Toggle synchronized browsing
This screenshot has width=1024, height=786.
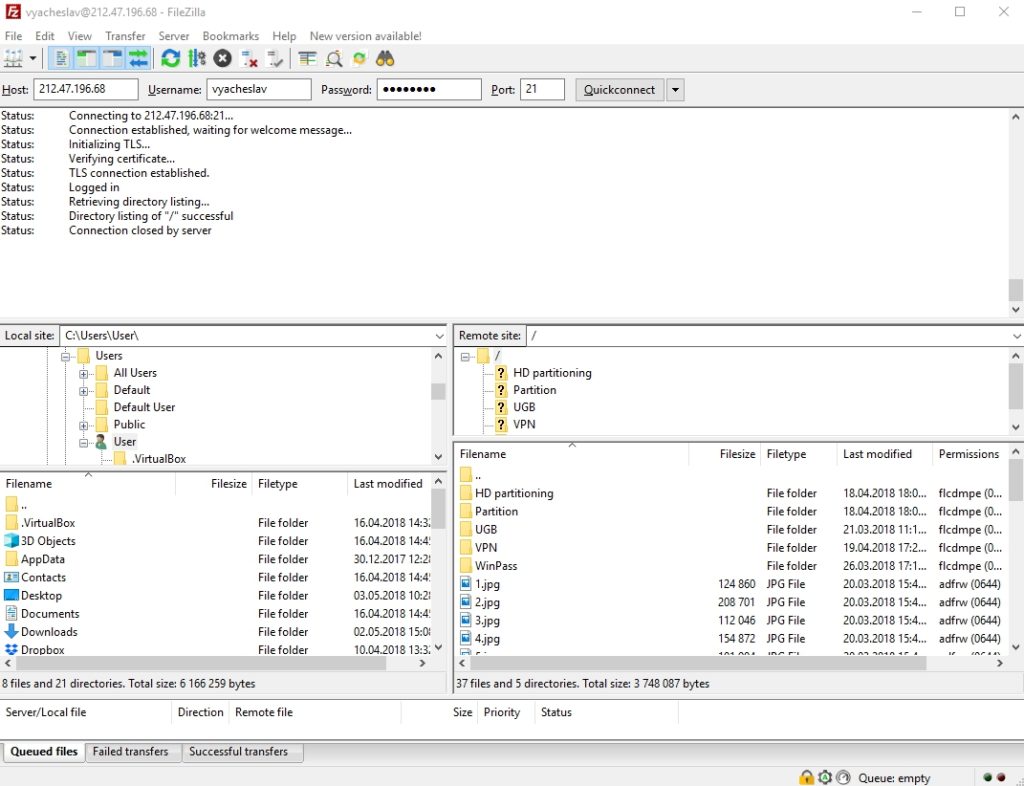click(359, 59)
